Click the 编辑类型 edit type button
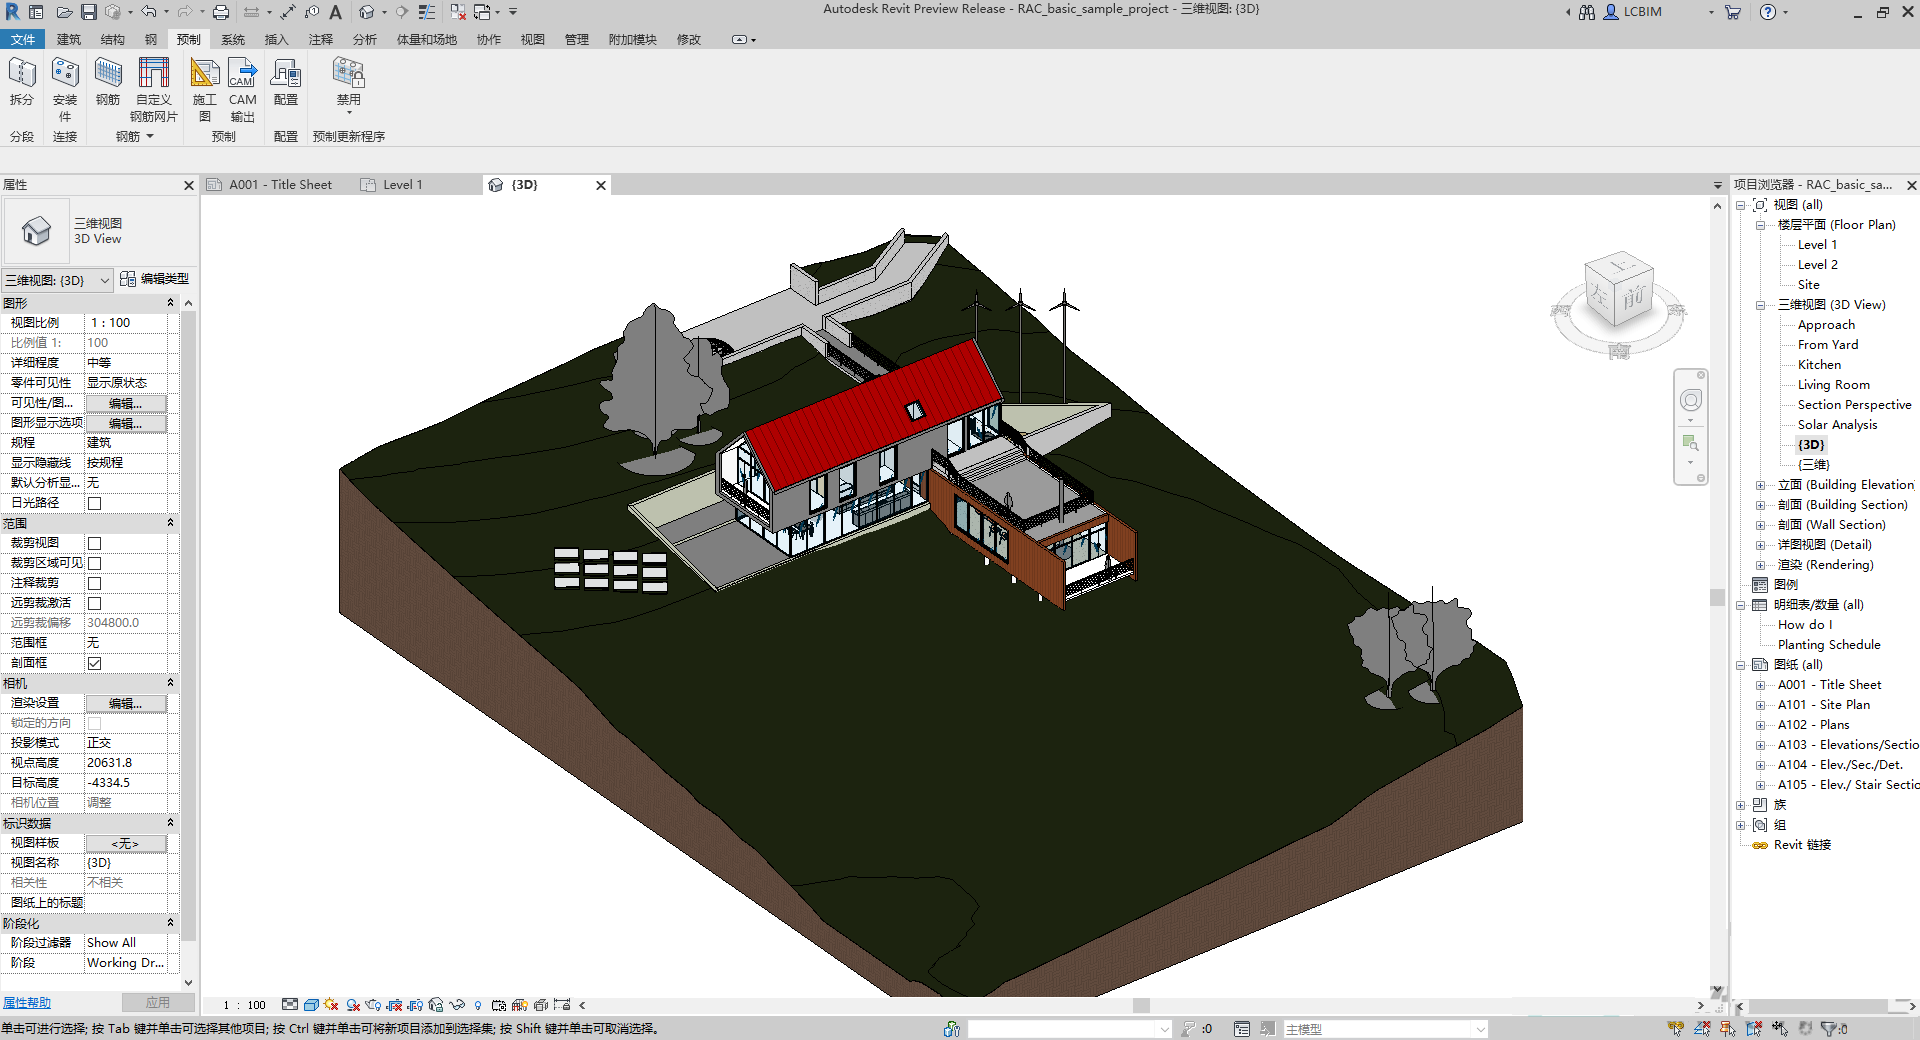This screenshot has height=1040, width=1920. [154, 279]
